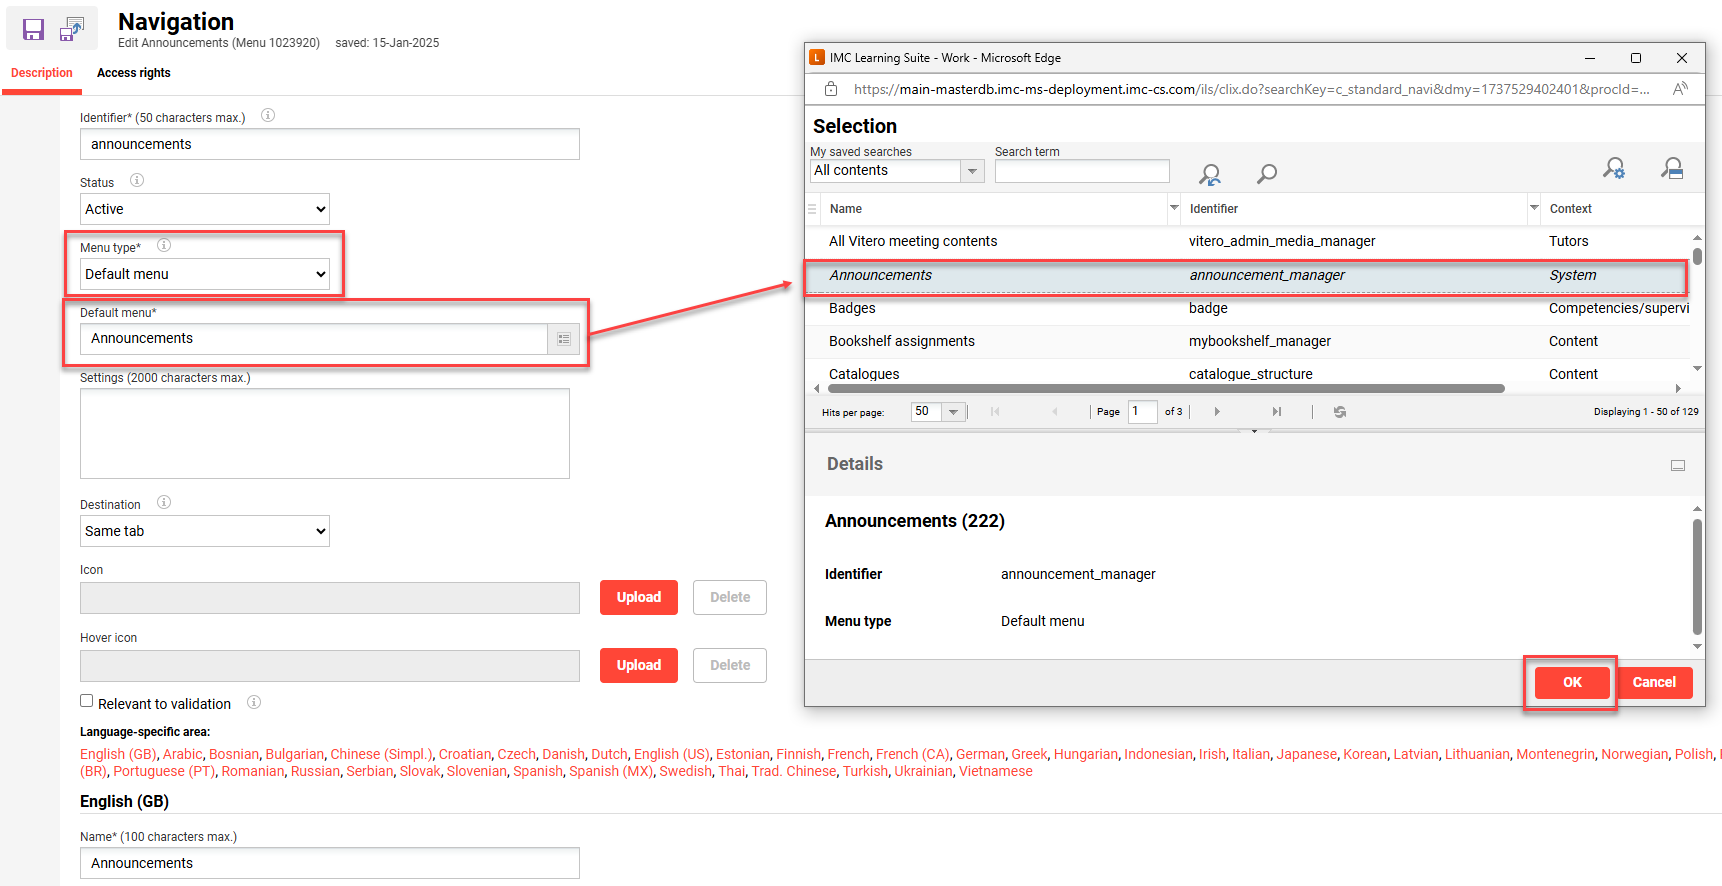Click the Save and close icon
This screenshot has height=886, width=1722.
tap(72, 30)
